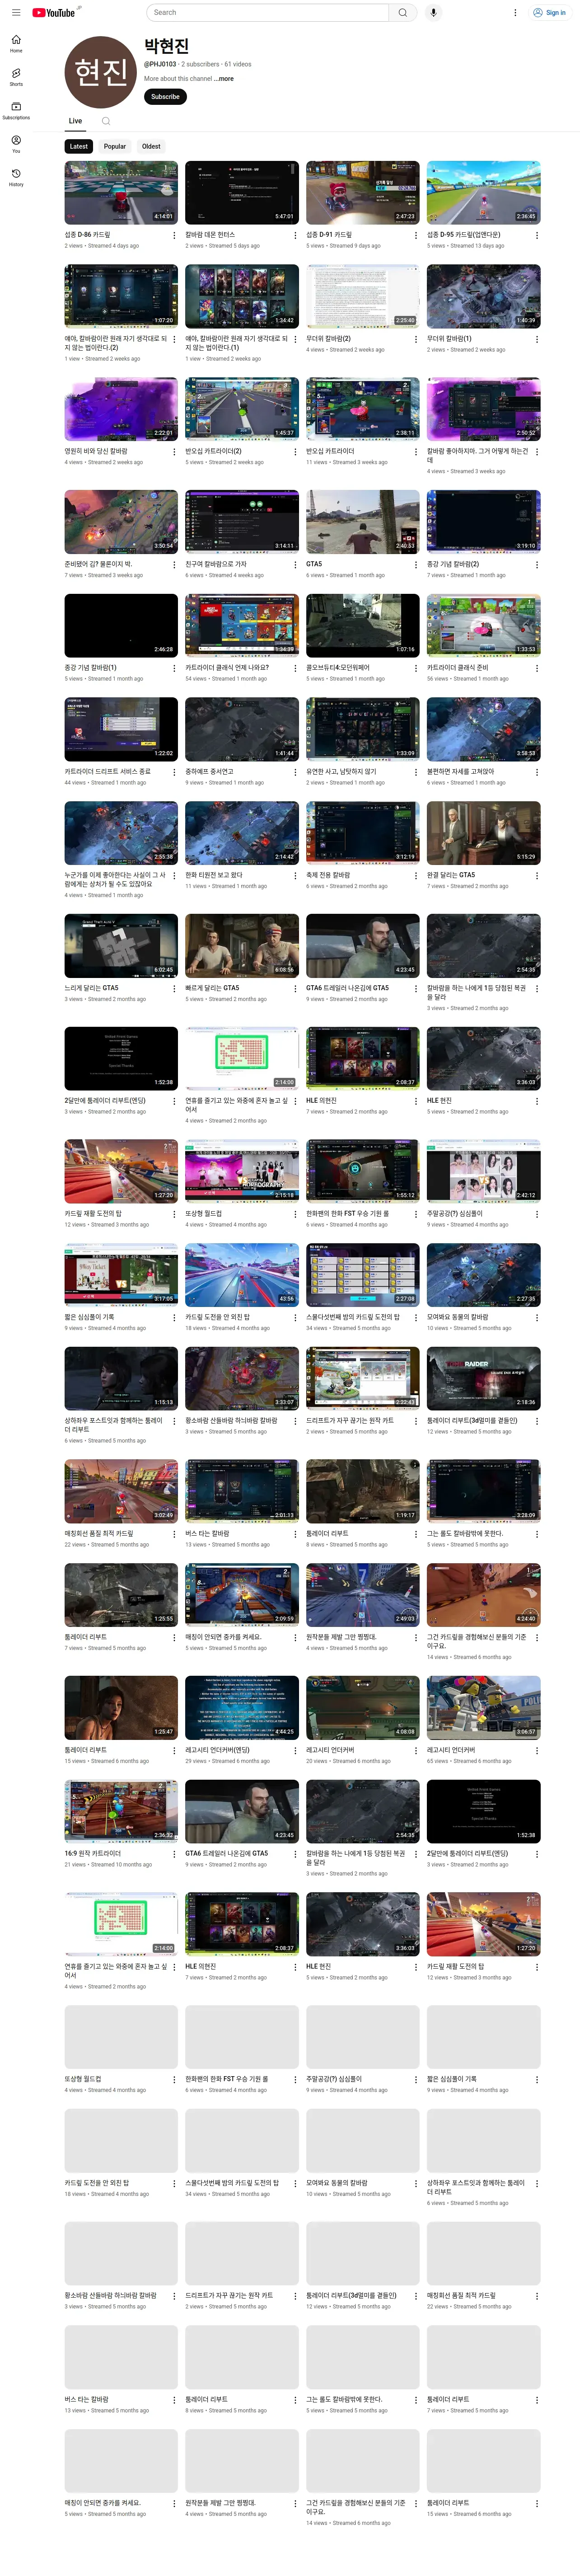Open title 카트라이더 드리프트 서비스 종료
Screen dimensions: 580x2576
[108, 772]
